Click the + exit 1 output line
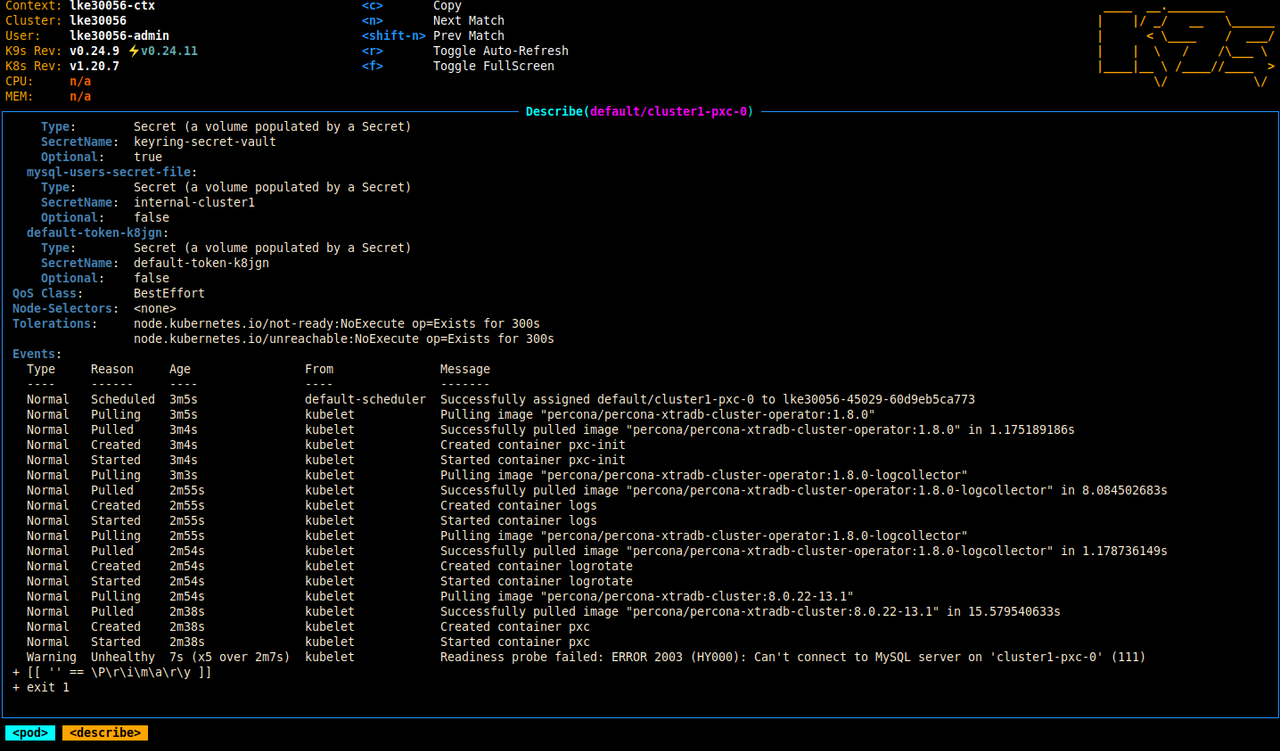1280x751 pixels. click(x=41, y=687)
